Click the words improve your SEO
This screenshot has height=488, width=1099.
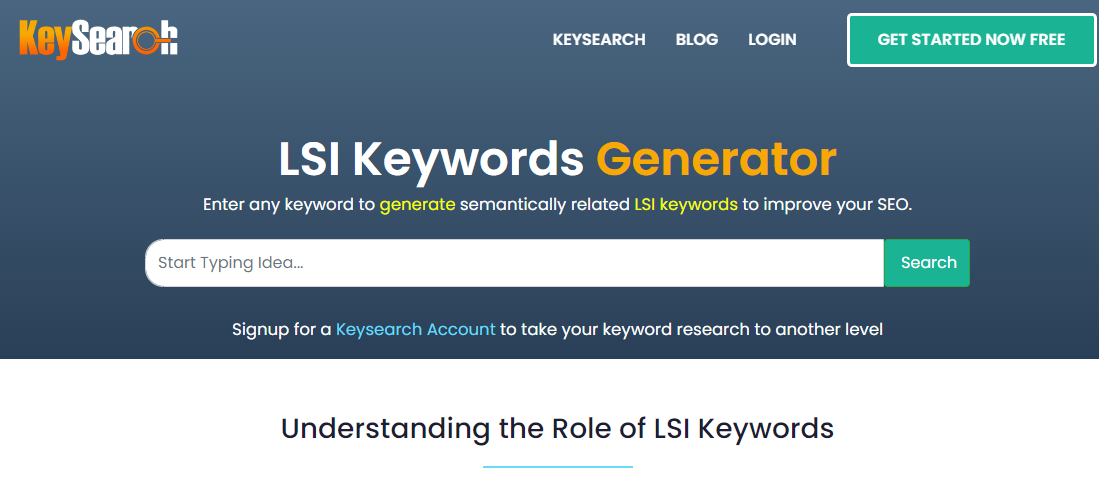[838, 205]
